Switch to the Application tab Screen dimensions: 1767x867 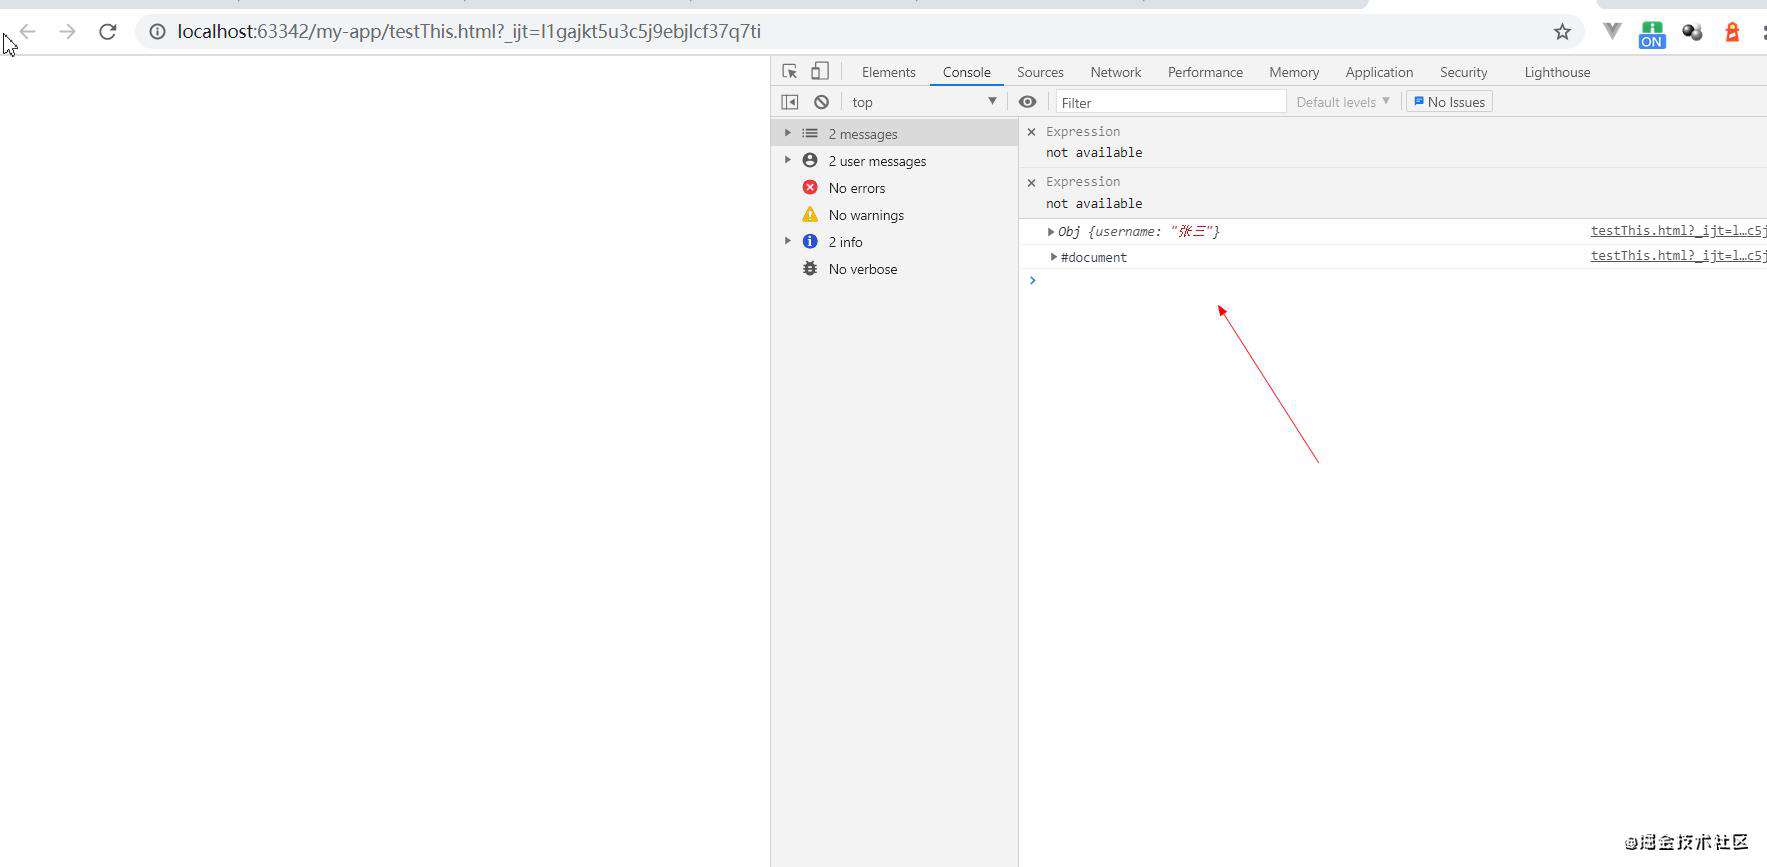[x=1379, y=72]
